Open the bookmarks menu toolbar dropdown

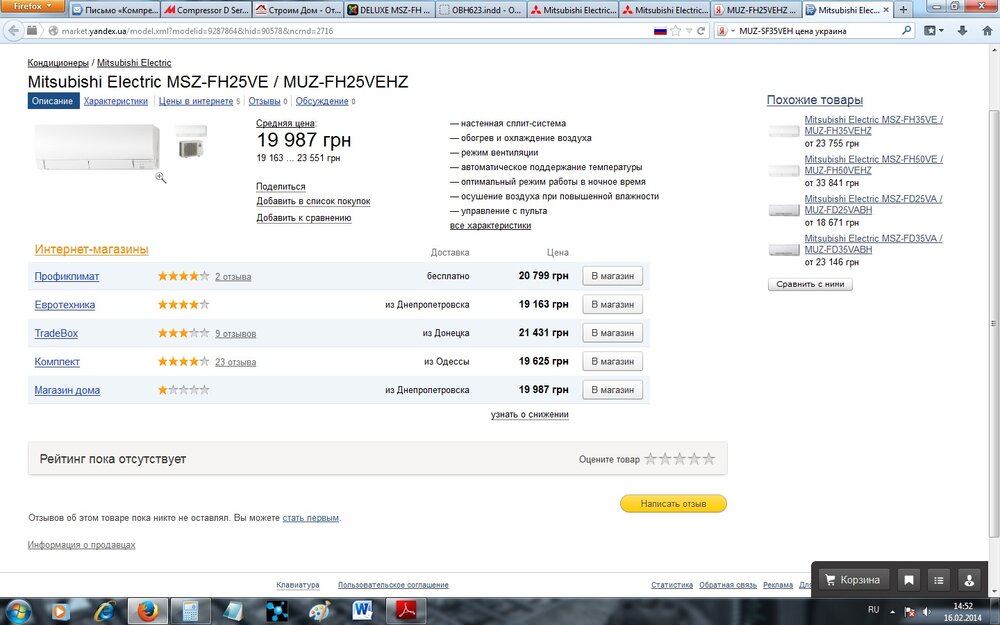tap(934, 31)
